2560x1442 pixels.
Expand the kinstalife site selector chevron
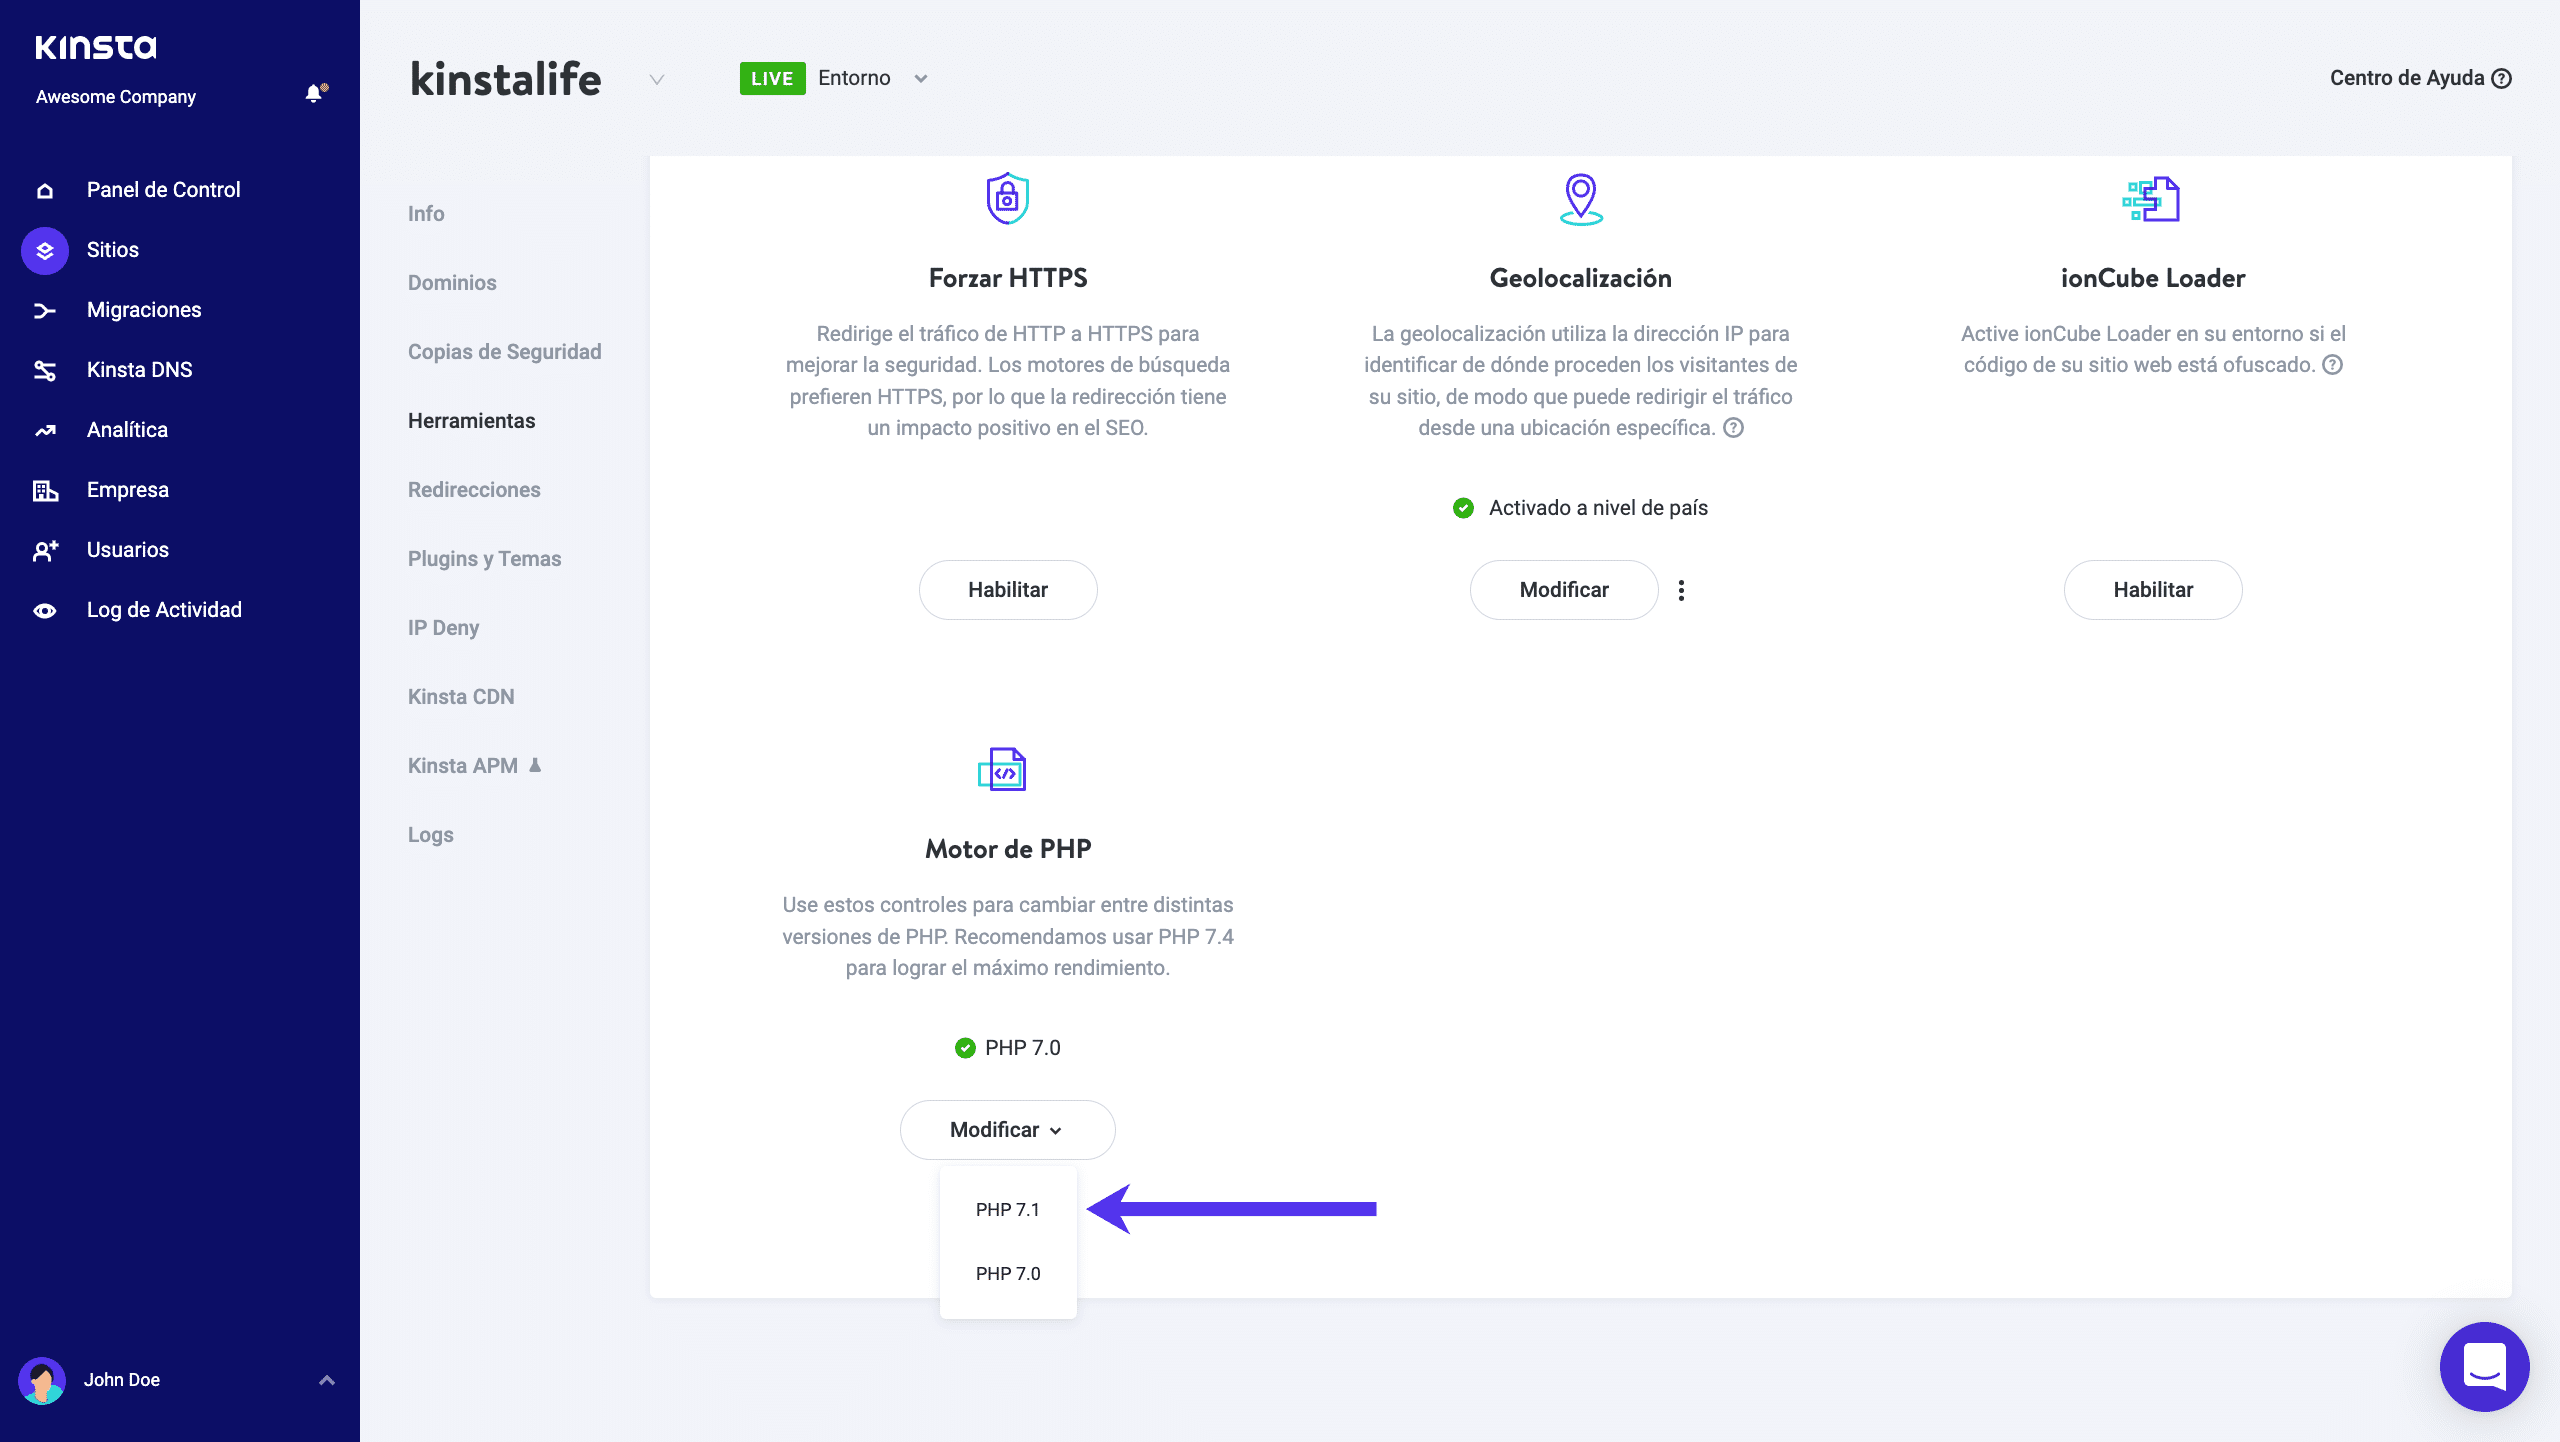(x=656, y=79)
